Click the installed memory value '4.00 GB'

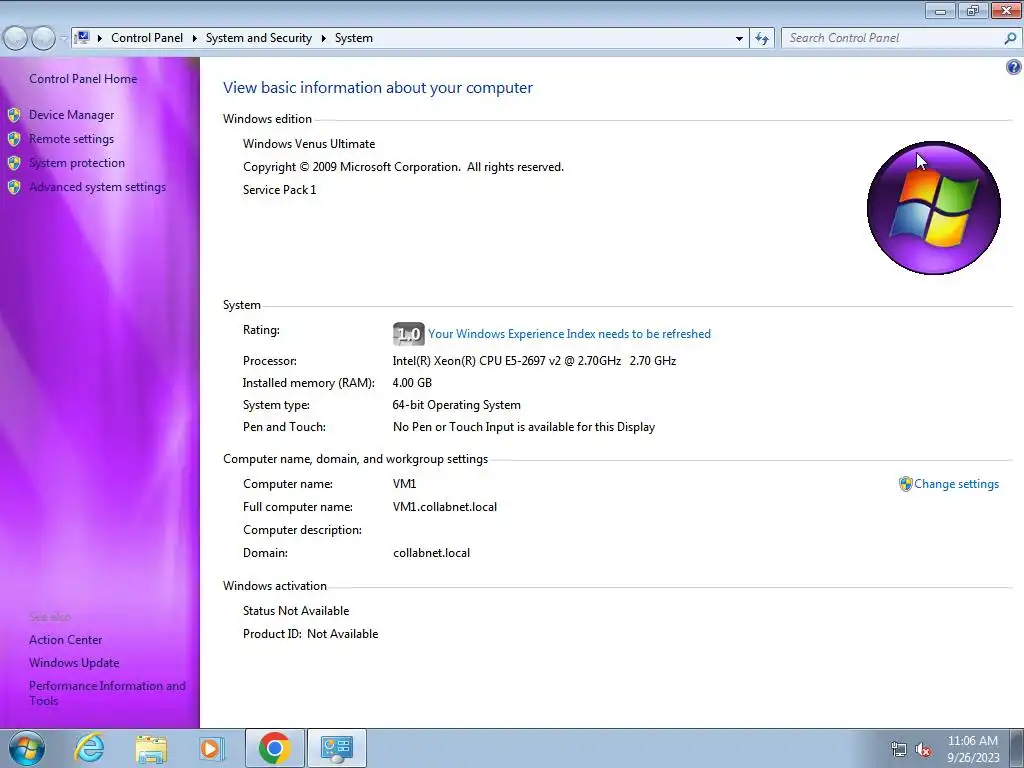coord(412,383)
